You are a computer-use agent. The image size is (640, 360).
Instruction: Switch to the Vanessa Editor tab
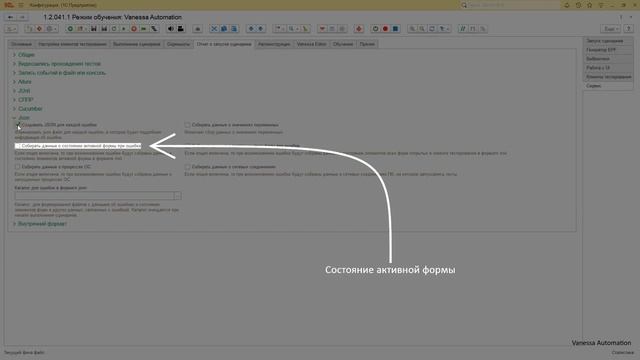311,44
